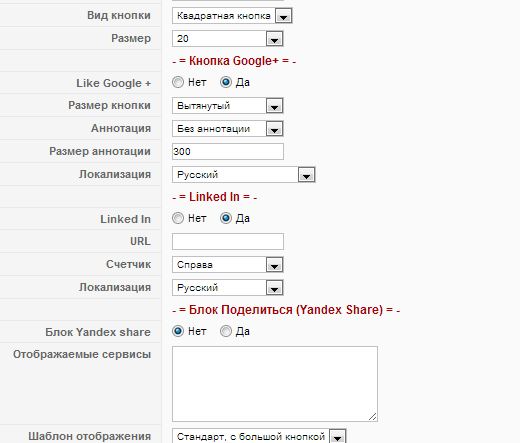
Task: Open the Аннотация dropdown
Action: point(228,129)
